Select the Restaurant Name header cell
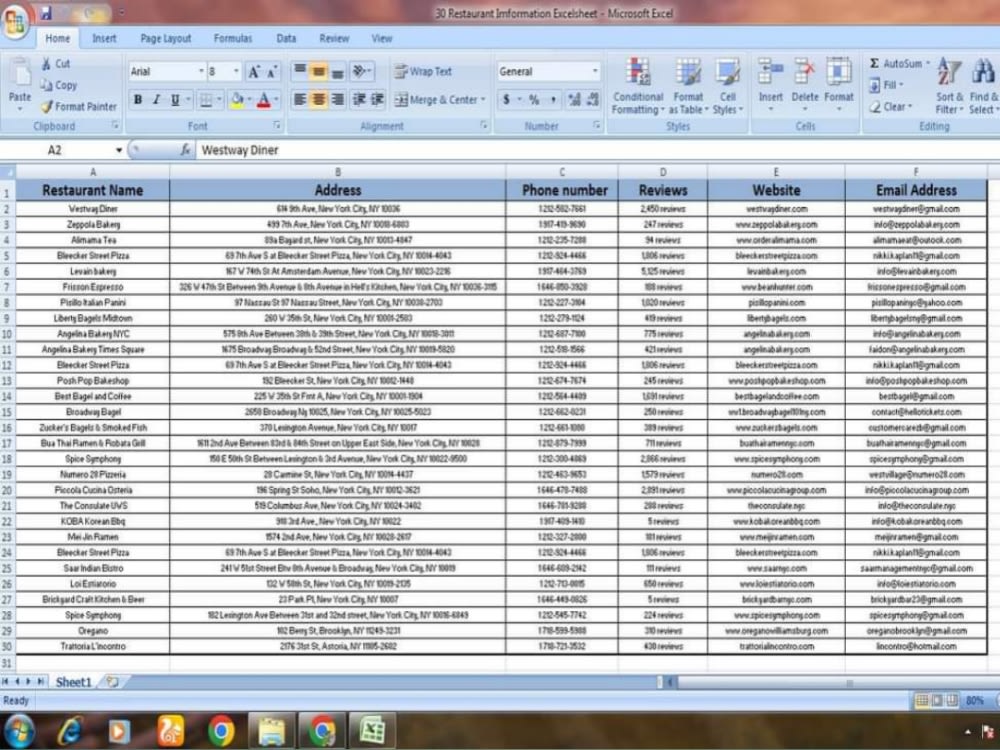 click(x=92, y=190)
